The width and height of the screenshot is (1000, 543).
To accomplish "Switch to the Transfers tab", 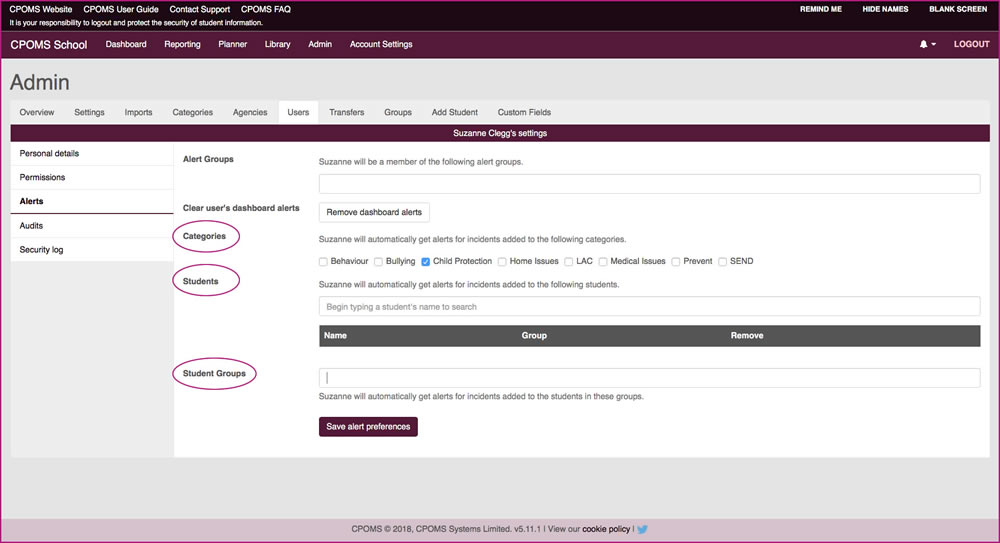I will [346, 112].
